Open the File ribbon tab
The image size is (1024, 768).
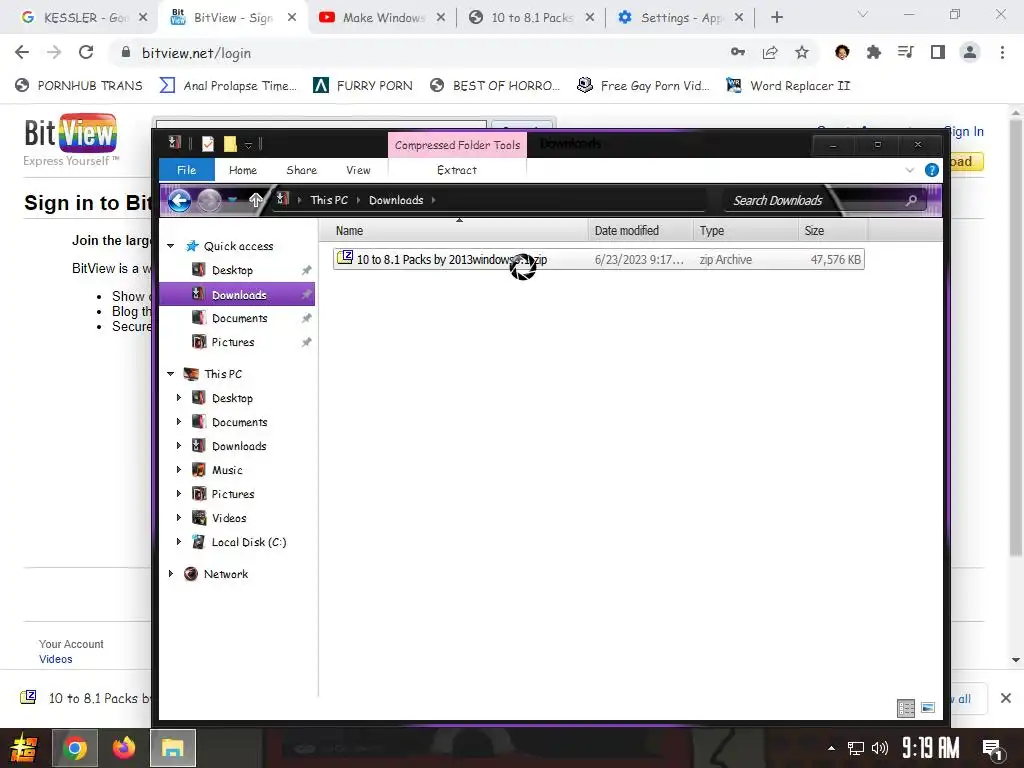click(187, 170)
